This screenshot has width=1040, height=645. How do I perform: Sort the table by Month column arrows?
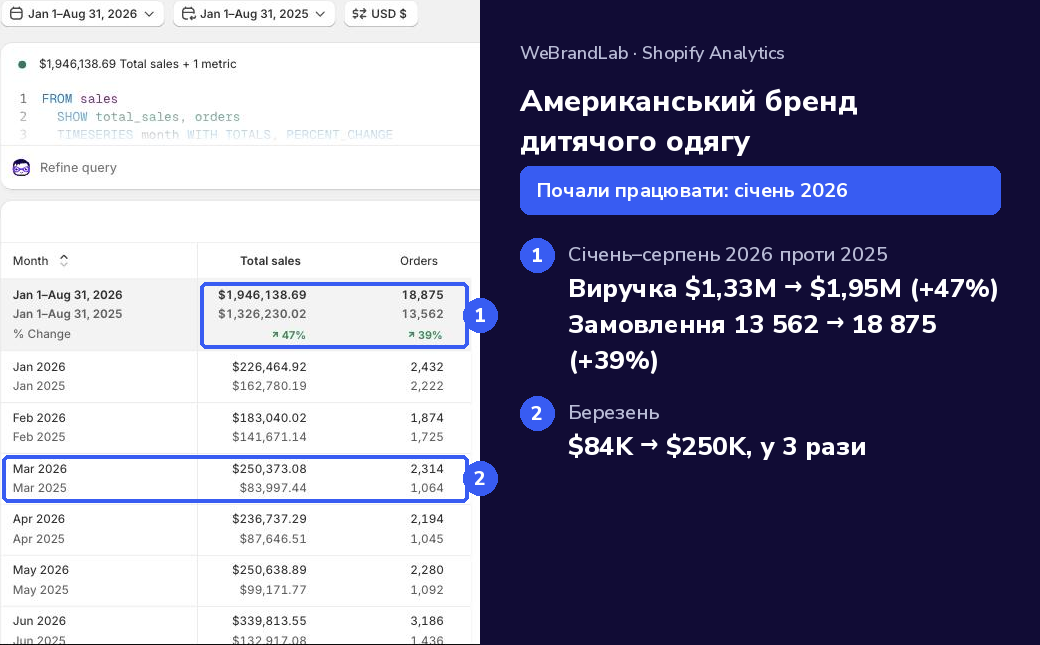click(64, 261)
